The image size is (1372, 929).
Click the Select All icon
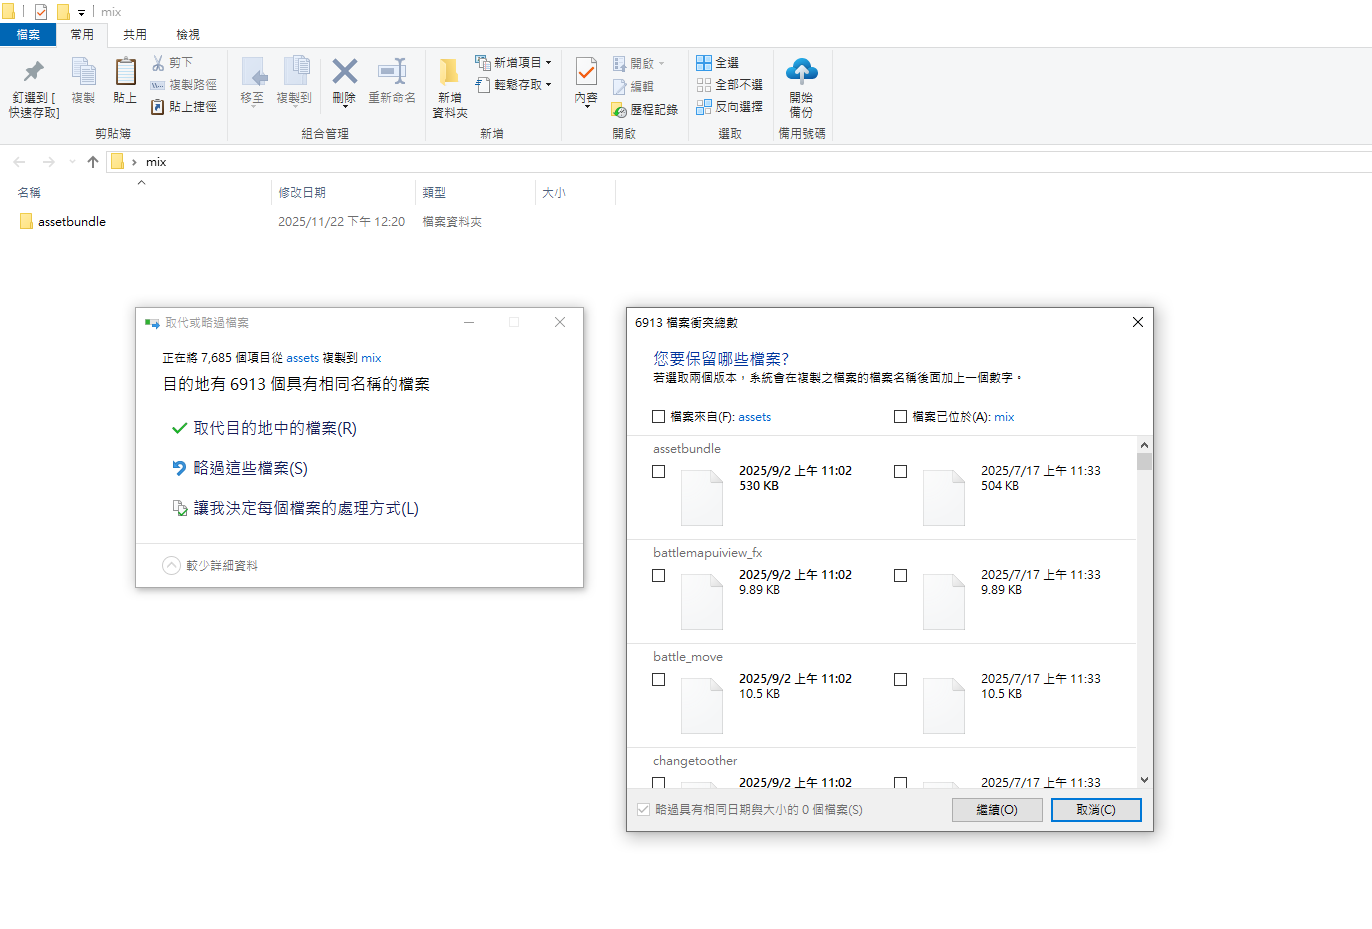point(704,62)
